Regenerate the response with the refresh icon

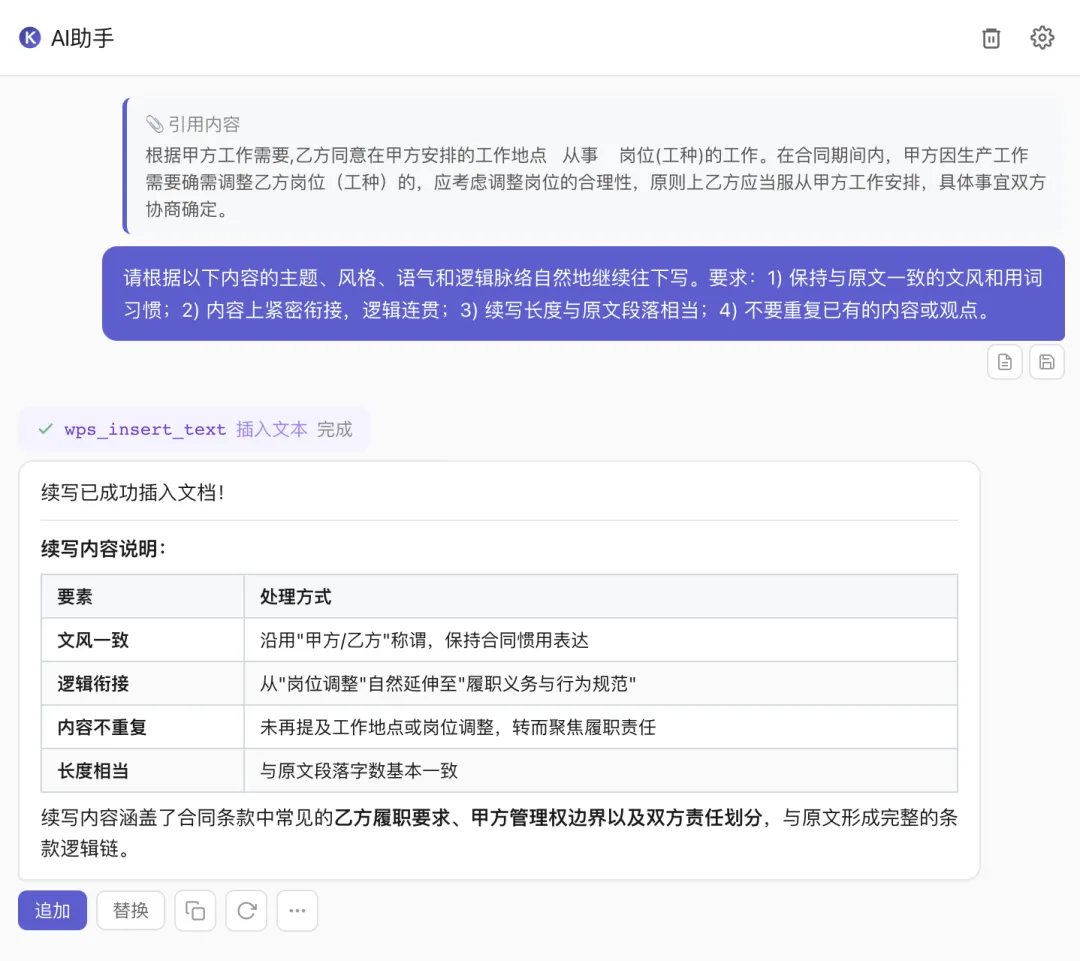pos(247,911)
